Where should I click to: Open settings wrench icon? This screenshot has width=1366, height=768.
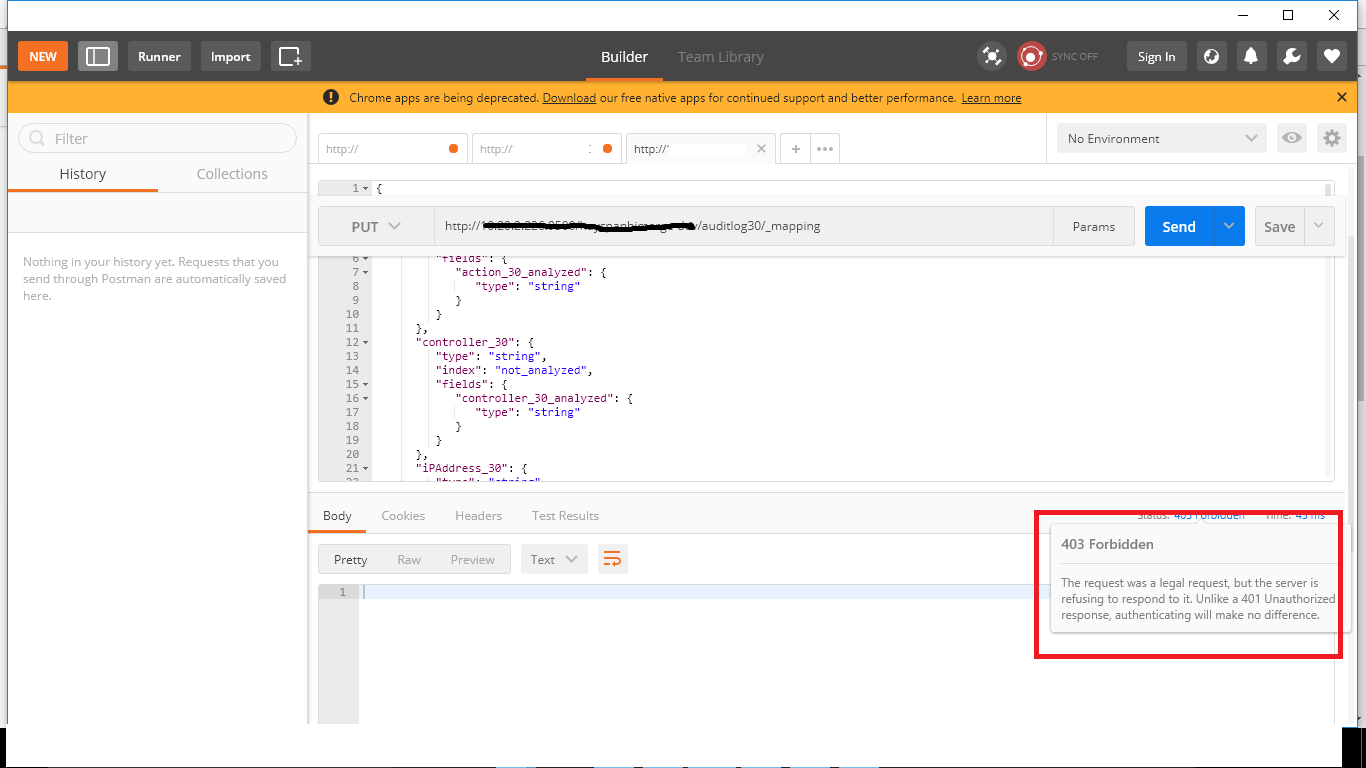pyautogui.click(x=1291, y=57)
